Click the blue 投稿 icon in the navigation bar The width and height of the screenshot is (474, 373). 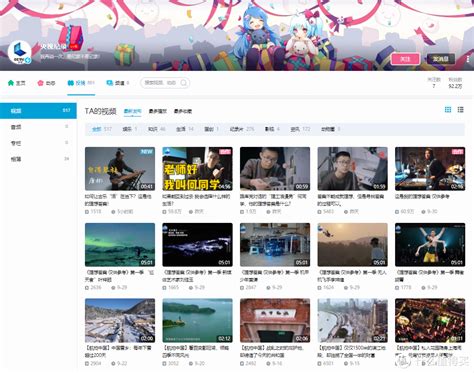point(71,83)
